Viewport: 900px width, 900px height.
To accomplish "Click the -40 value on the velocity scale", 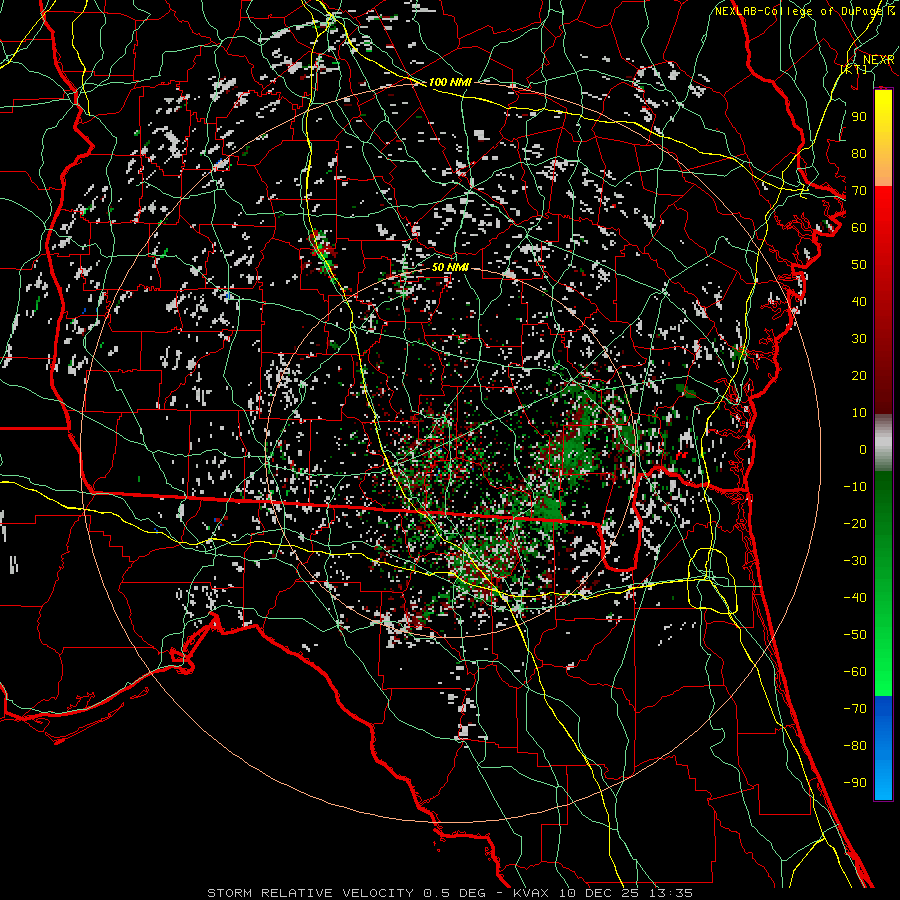I will click(x=855, y=598).
